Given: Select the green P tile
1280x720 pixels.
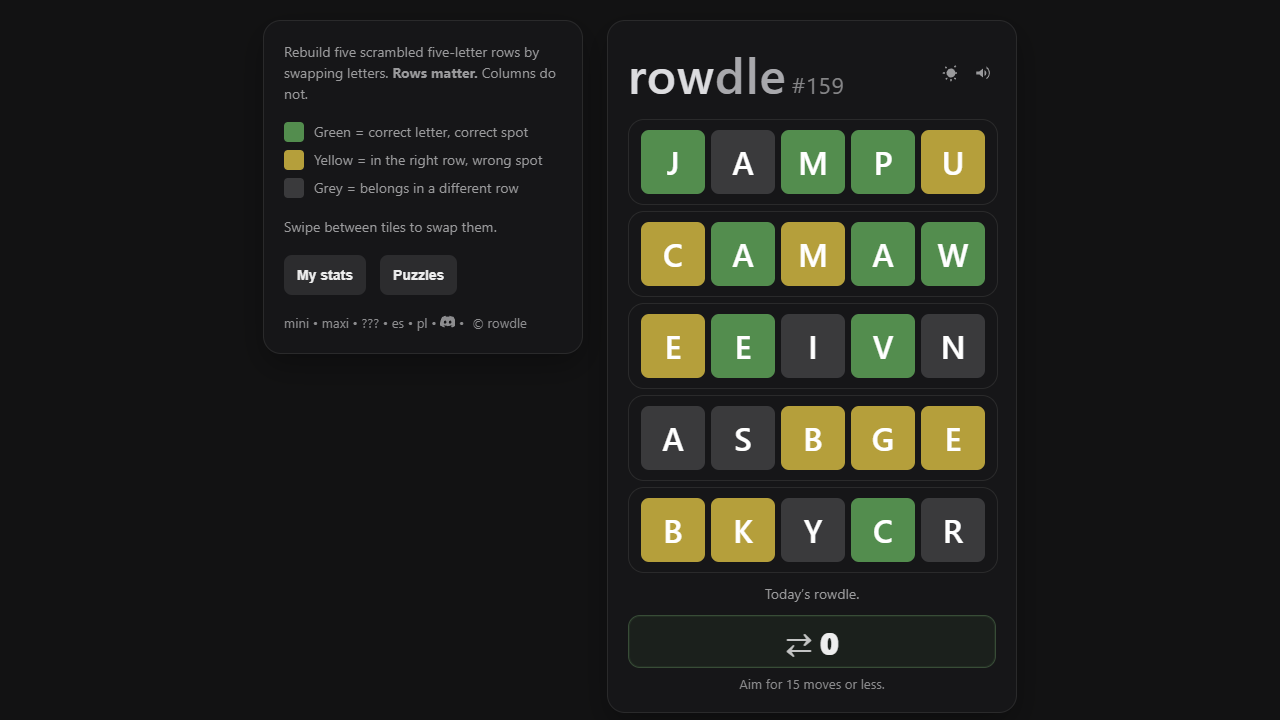Looking at the screenshot, I should 883,162.
